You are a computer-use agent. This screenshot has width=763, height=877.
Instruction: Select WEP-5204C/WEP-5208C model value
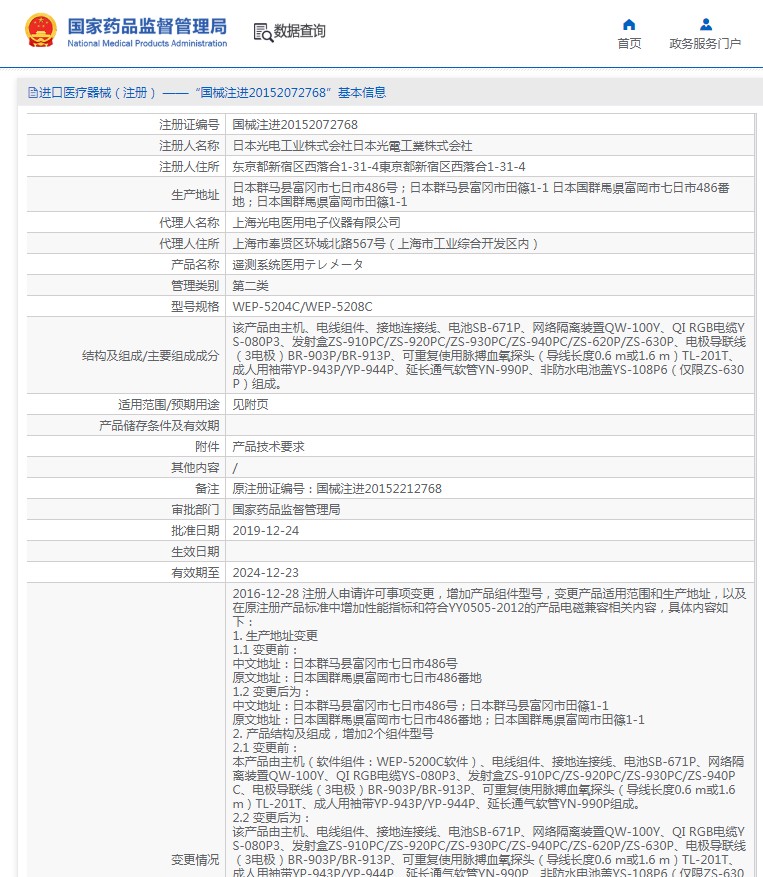pos(302,307)
